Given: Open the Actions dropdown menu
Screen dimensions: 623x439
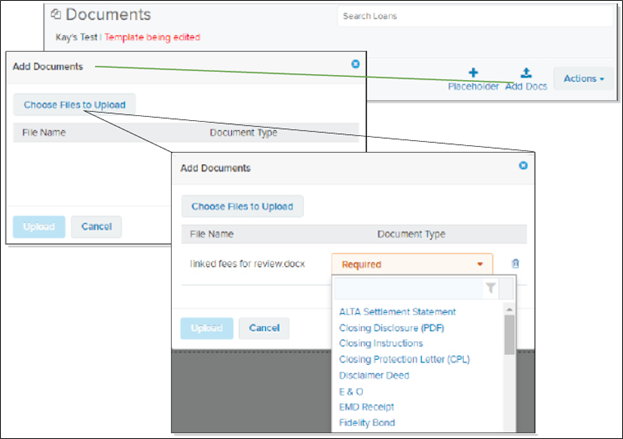Looking at the screenshot, I should (584, 79).
